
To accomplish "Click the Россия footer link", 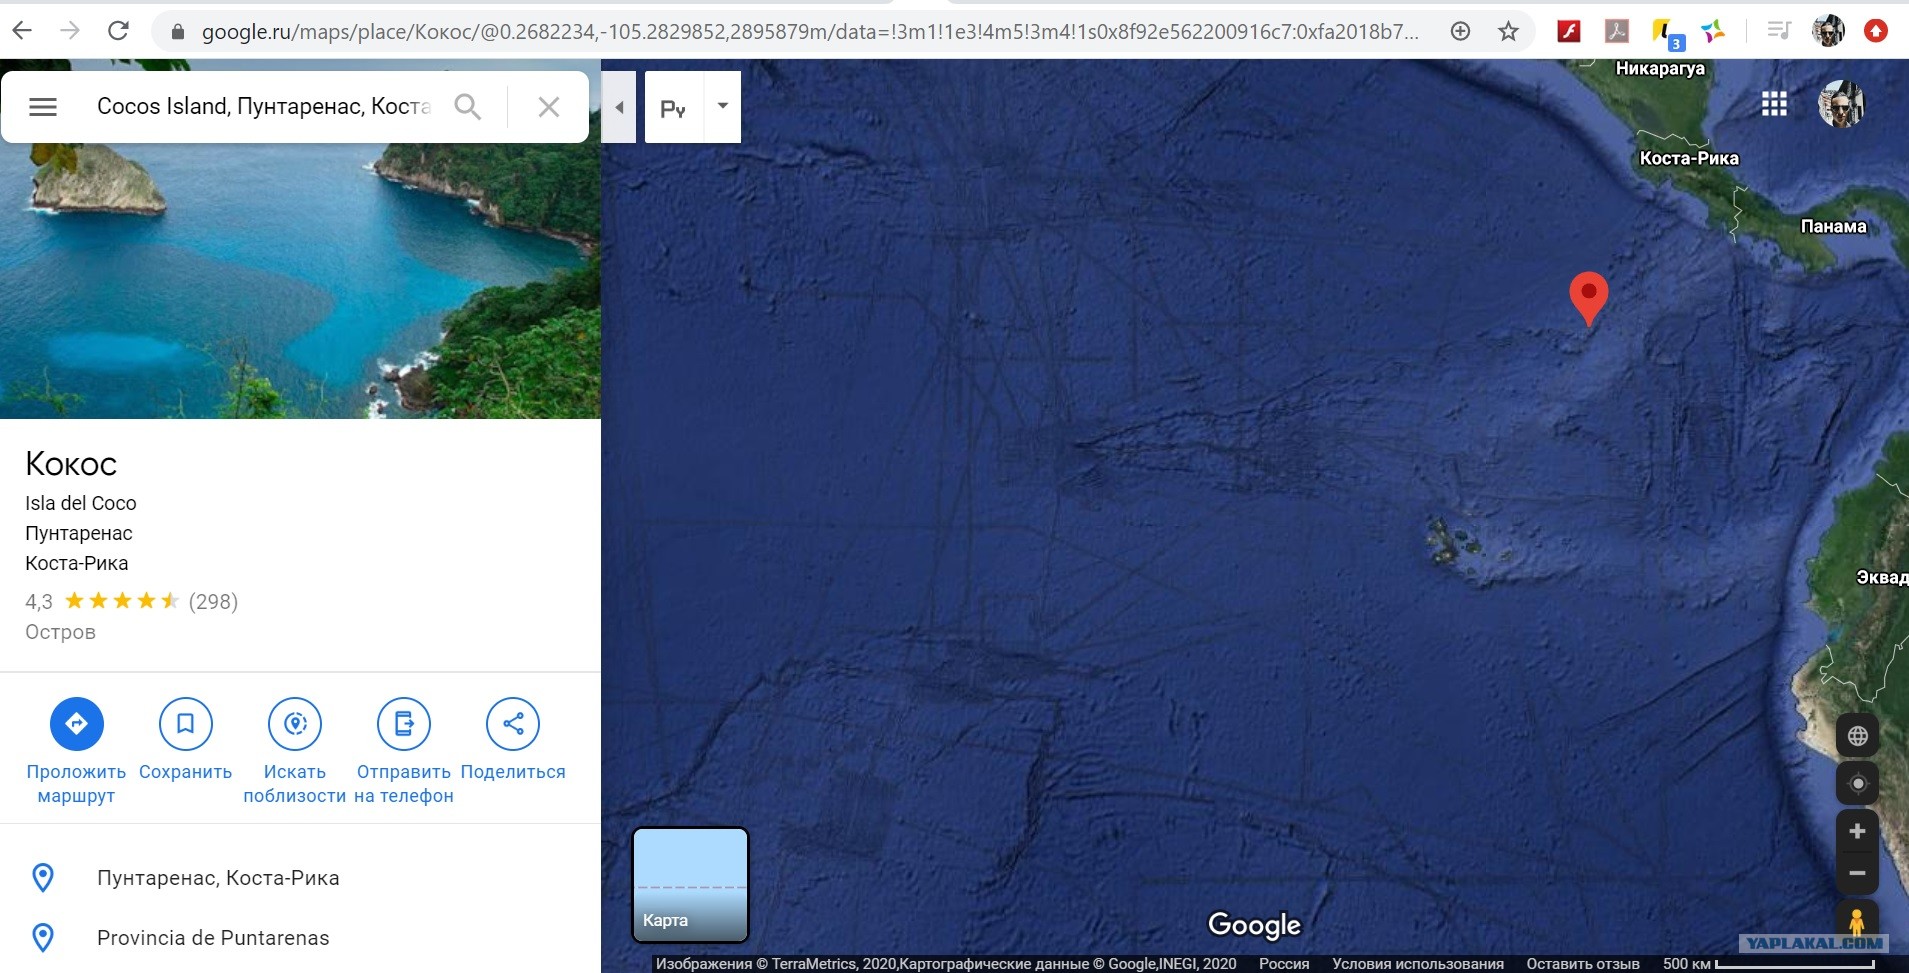I will pyautogui.click(x=1284, y=964).
